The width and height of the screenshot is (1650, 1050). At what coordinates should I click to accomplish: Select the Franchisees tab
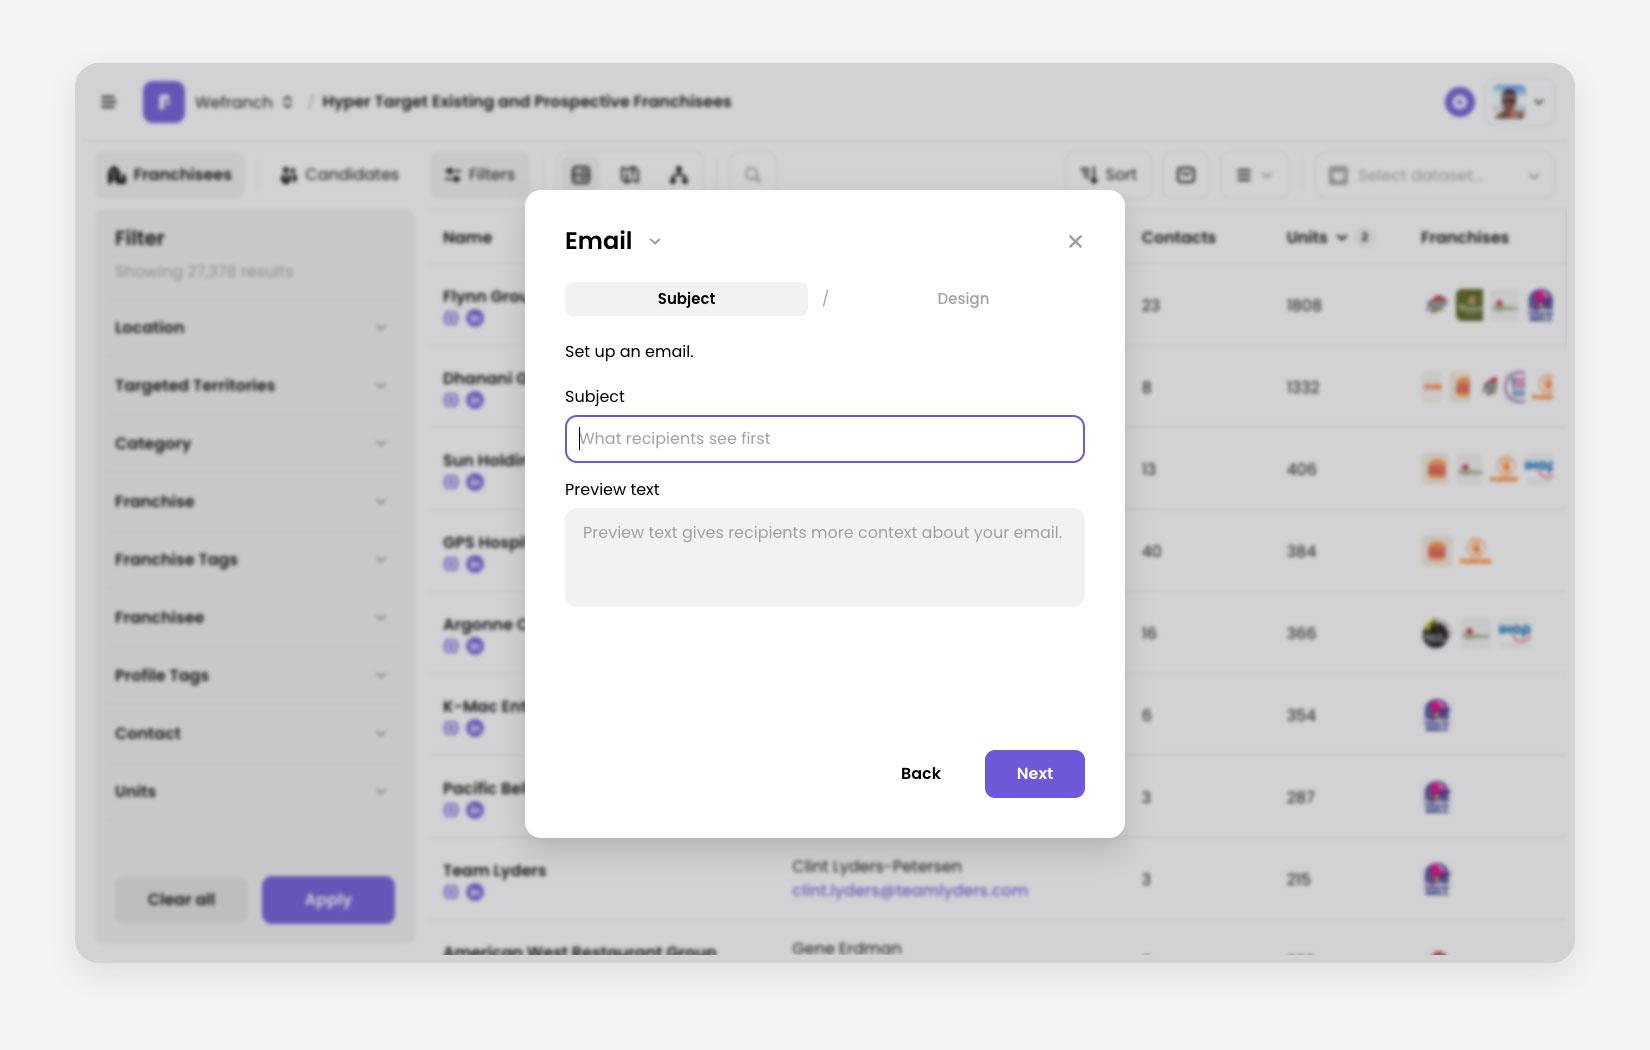[x=170, y=175]
